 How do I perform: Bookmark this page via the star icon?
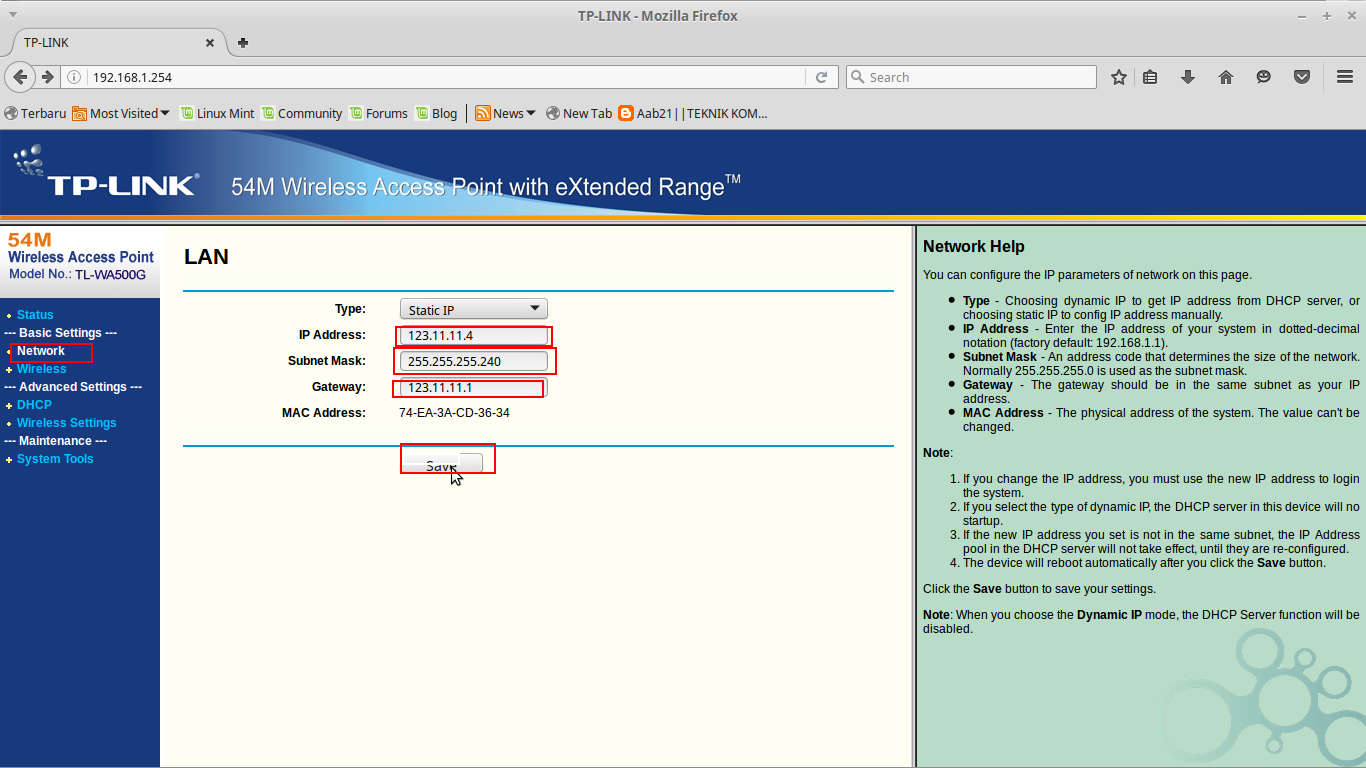(x=1118, y=77)
